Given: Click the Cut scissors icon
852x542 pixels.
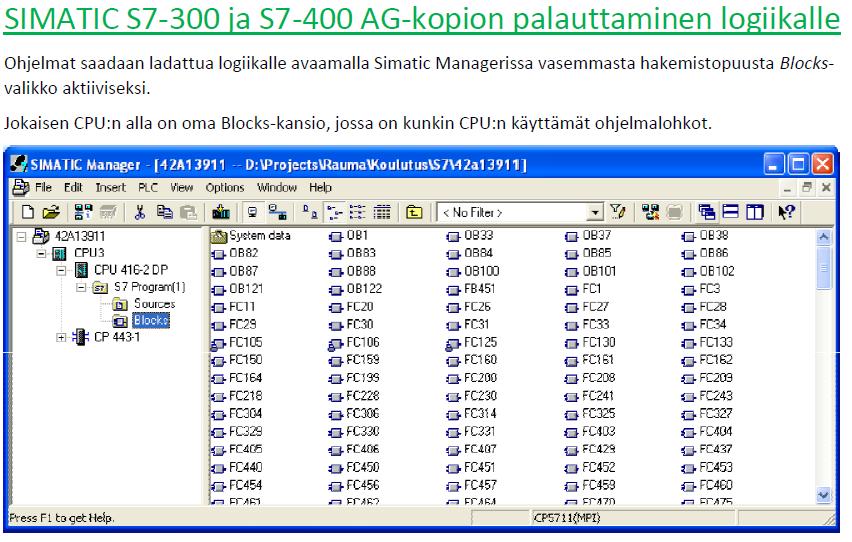Looking at the screenshot, I should pyautogui.click(x=140, y=211).
